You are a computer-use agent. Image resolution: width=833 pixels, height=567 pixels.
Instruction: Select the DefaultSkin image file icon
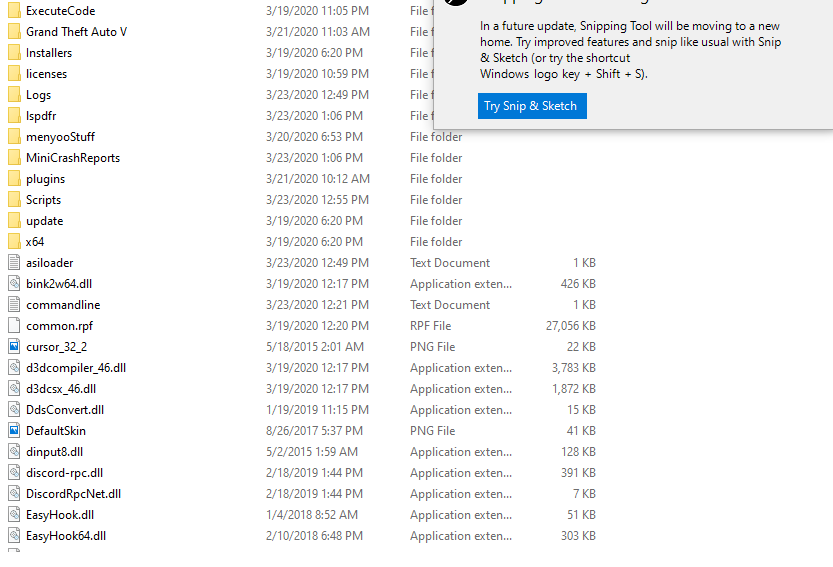click(13, 431)
